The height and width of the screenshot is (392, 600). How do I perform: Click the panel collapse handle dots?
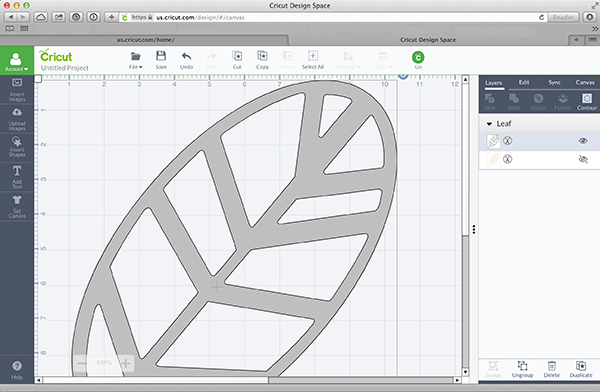click(474, 229)
